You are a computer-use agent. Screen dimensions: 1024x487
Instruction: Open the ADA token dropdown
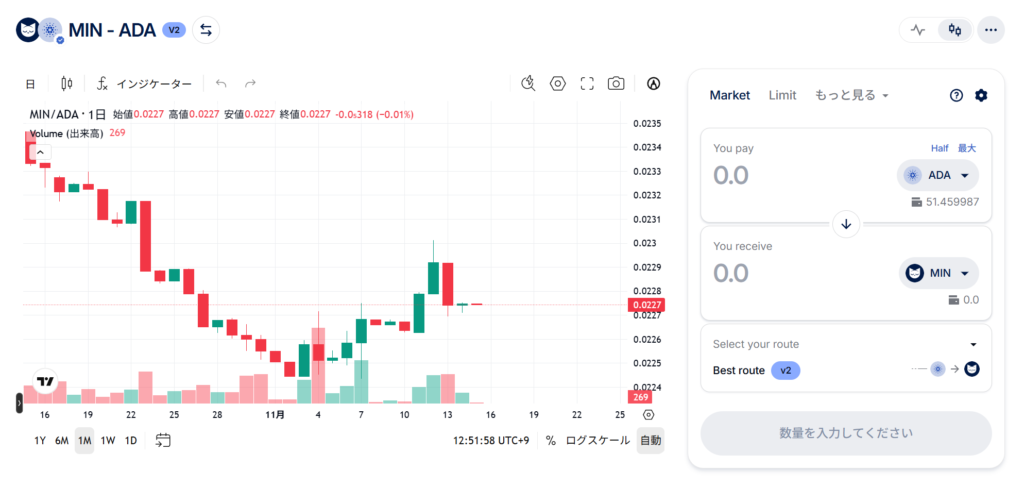pos(938,175)
